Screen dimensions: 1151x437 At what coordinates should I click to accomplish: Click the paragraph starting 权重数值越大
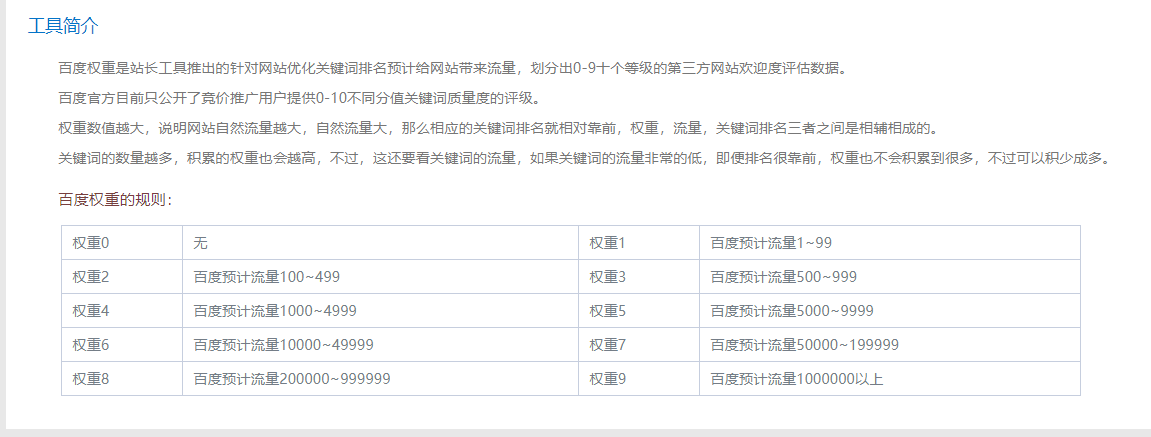click(x=498, y=129)
